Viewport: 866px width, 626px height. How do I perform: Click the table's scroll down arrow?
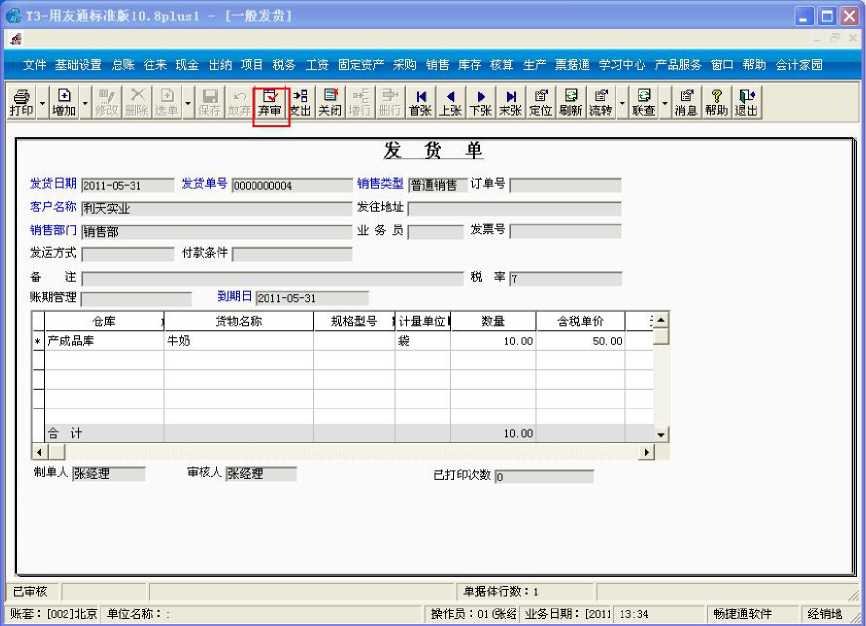pyautogui.click(x=661, y=434)
